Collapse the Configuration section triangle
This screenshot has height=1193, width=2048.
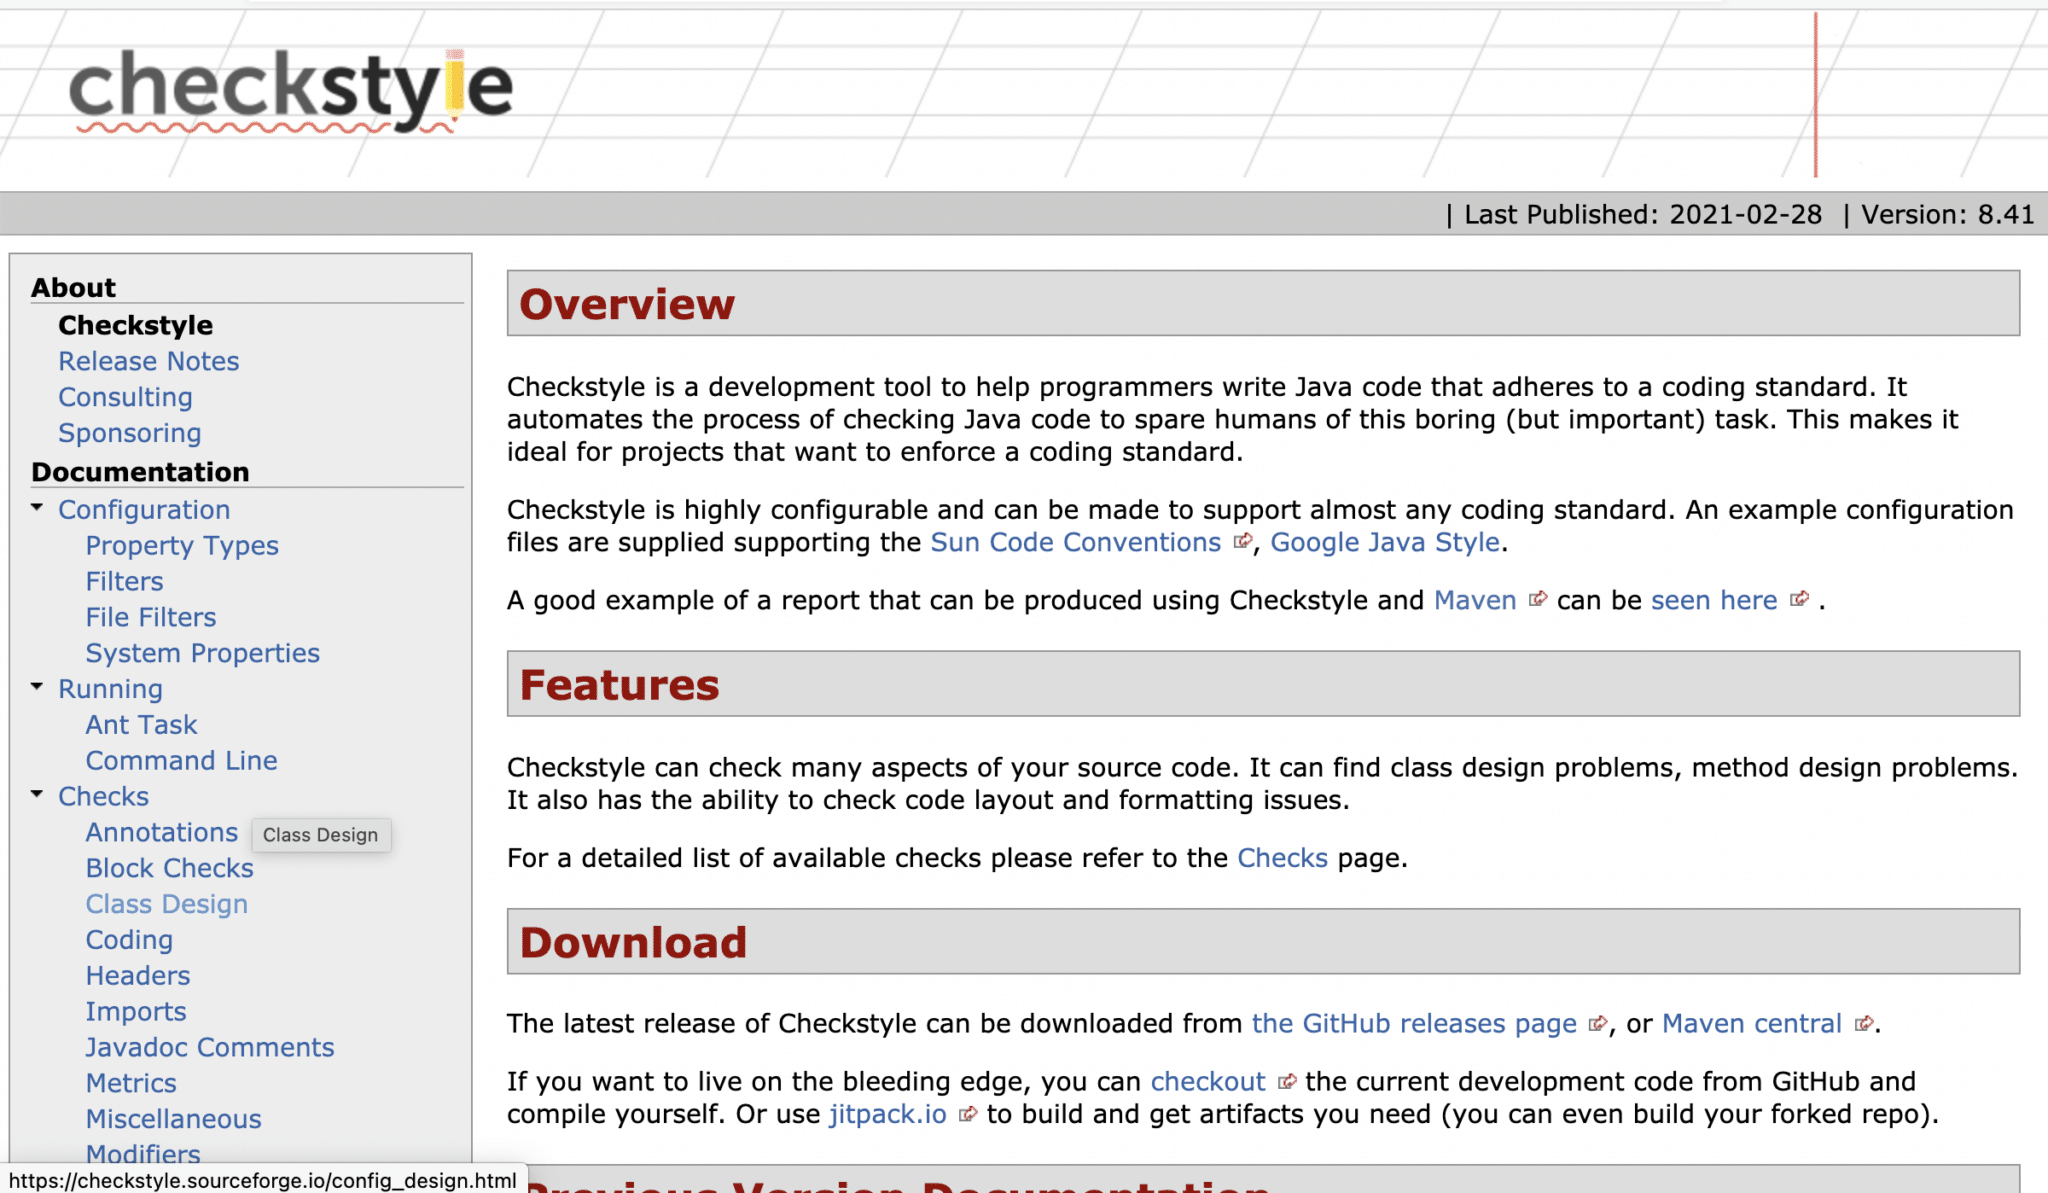tap(37, 508)
